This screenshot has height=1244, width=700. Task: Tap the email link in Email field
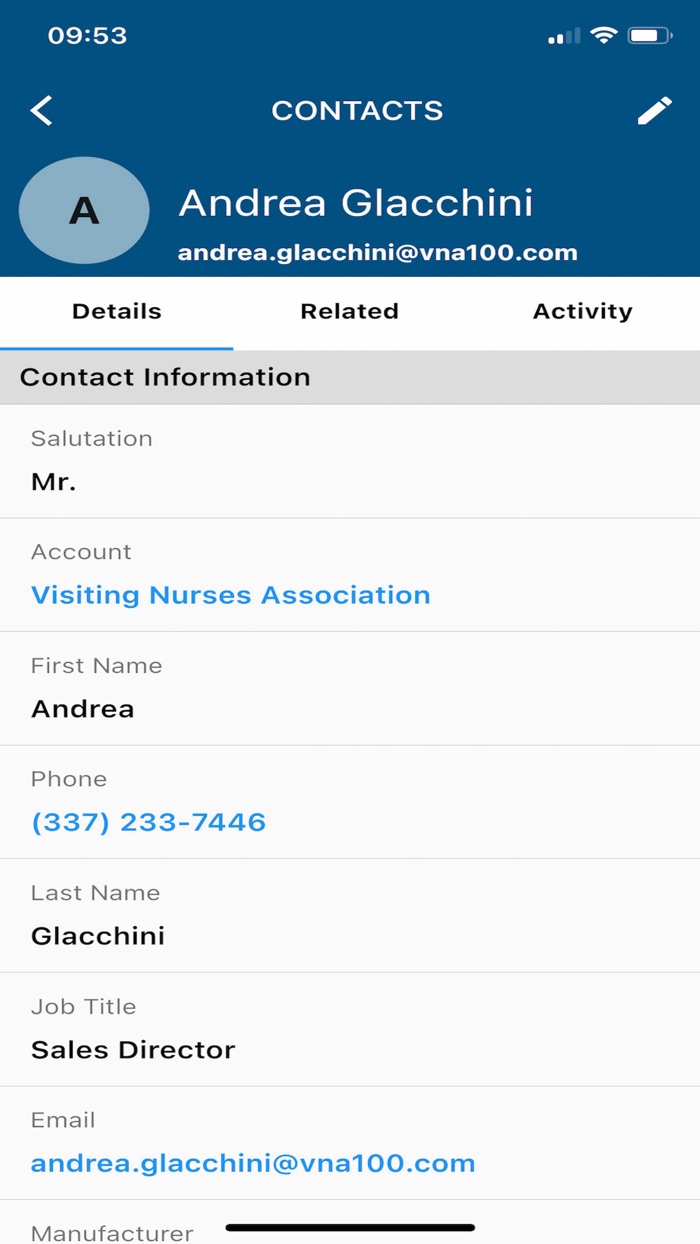(x=253, y=1163)
